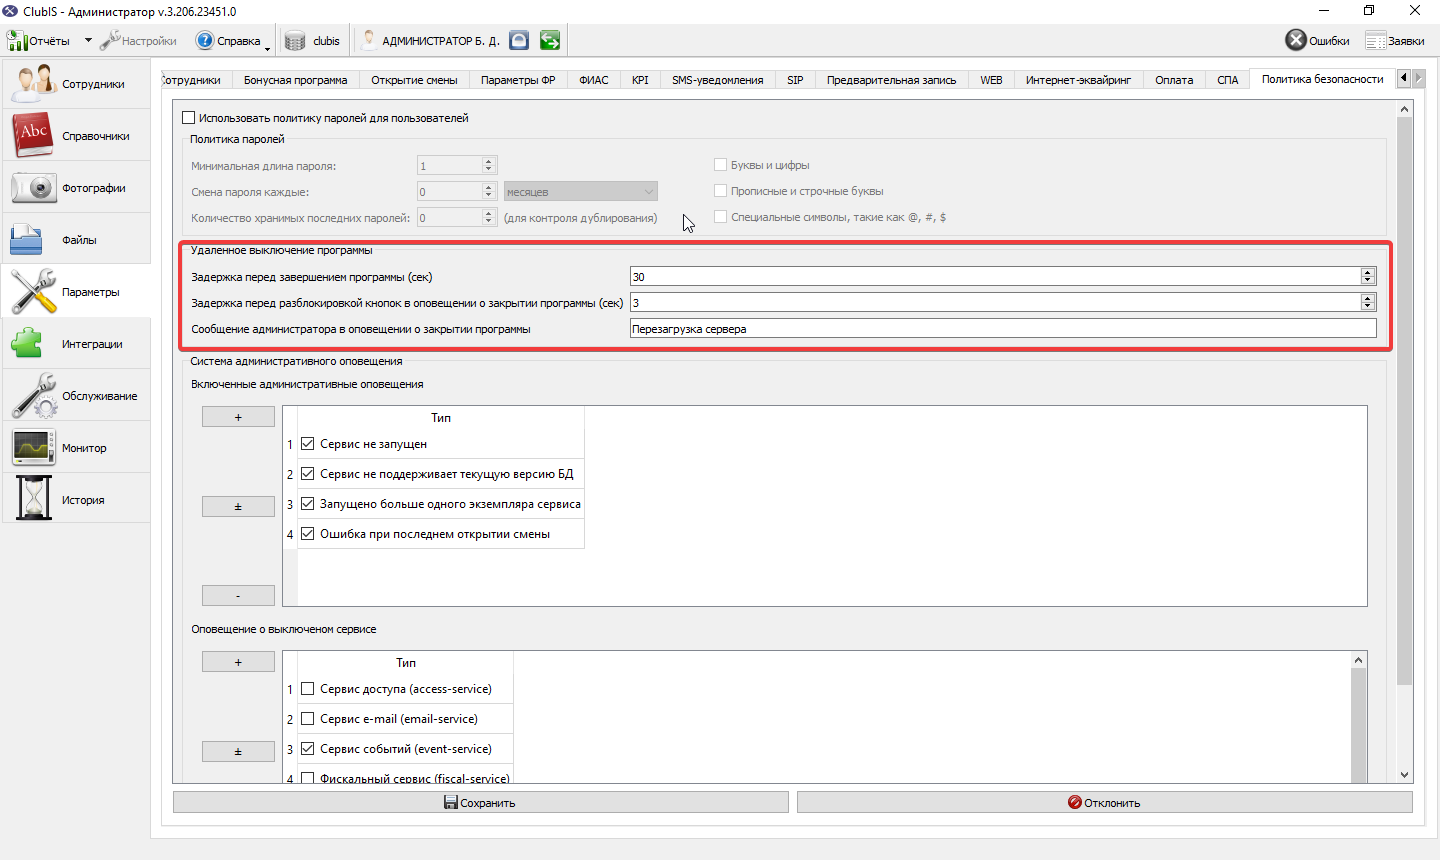Remove administrative notification with - button
1440x860 pixels.
coord(238,596)
